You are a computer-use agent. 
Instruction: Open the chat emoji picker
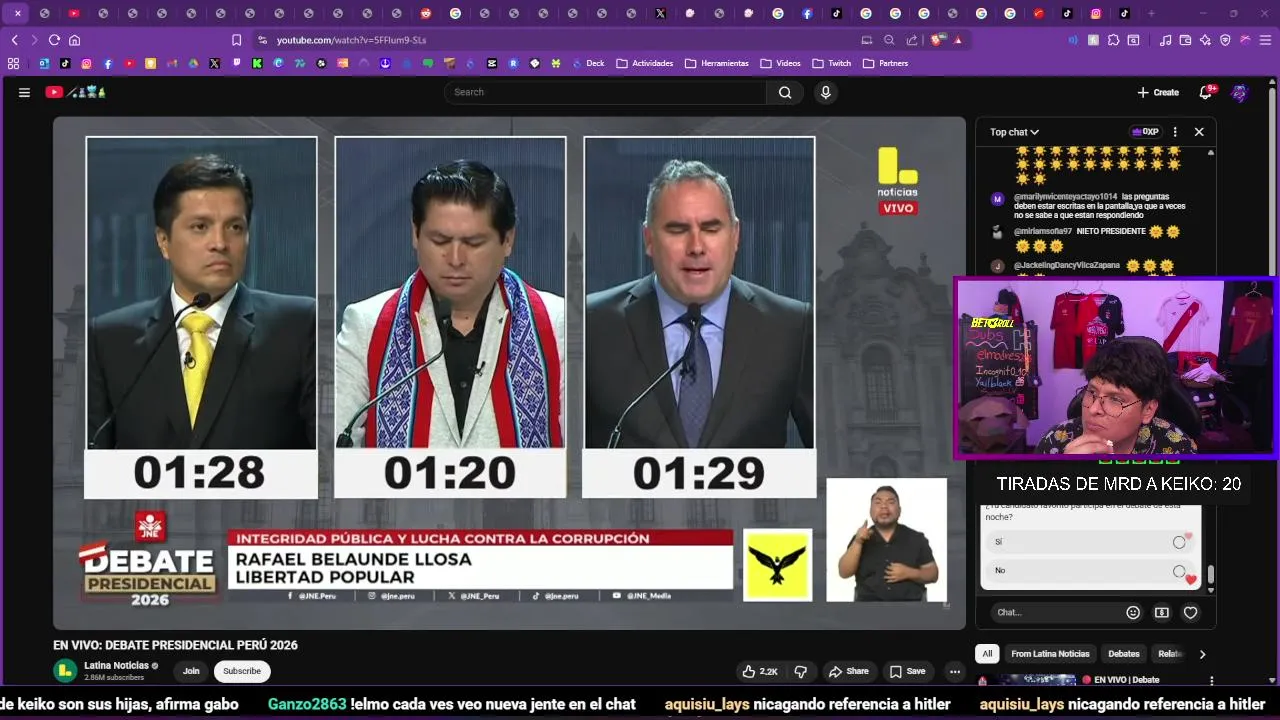(1133, 612)
